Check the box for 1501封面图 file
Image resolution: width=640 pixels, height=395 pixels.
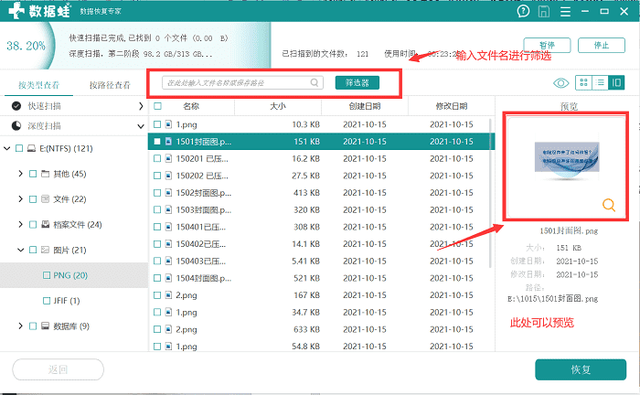point(157,142)
